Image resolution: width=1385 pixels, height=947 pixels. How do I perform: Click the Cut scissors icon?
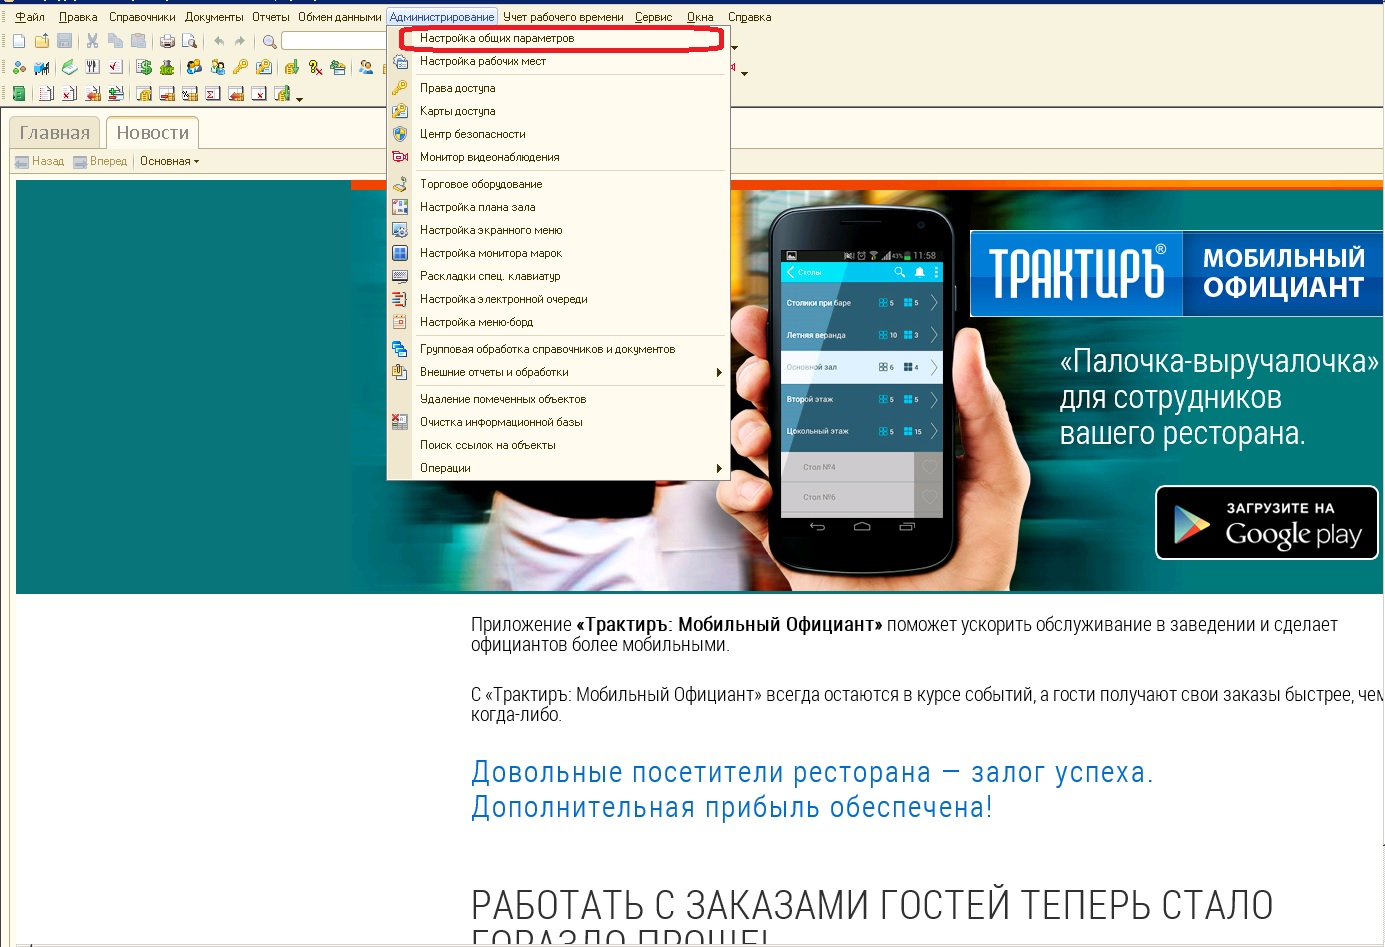pyautogui.click(x=92, y=41)
